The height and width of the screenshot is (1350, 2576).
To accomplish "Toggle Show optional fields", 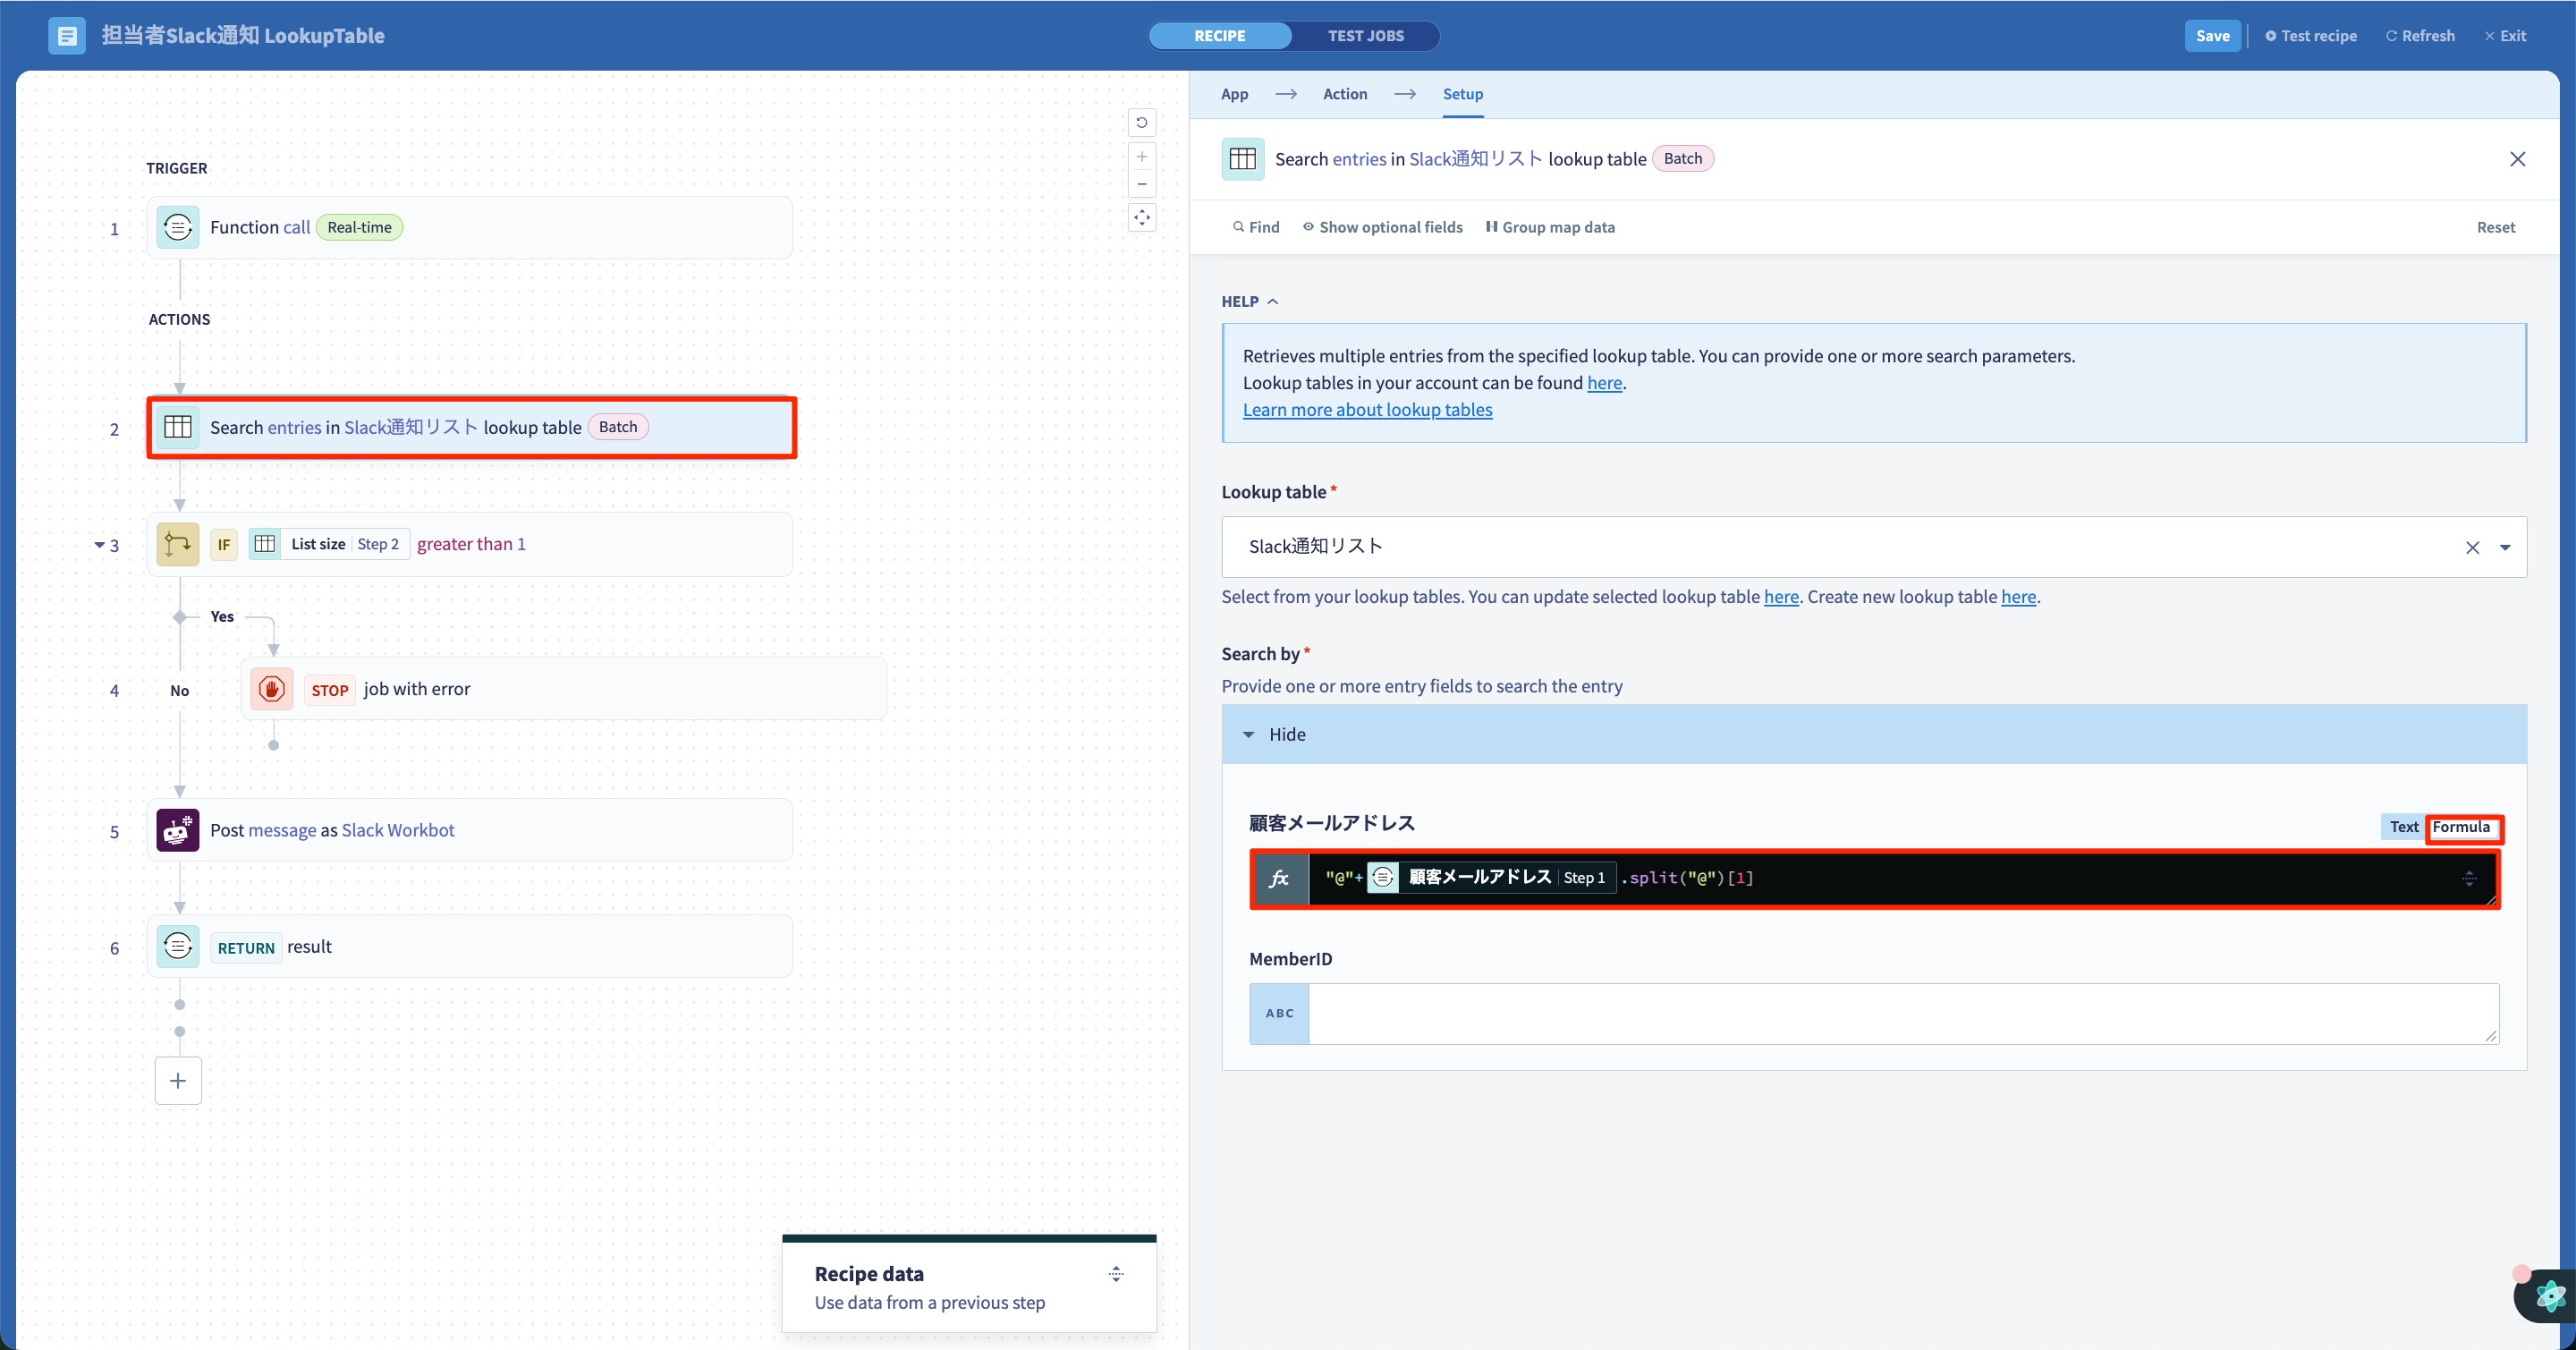I will (x=1382, y=227).
